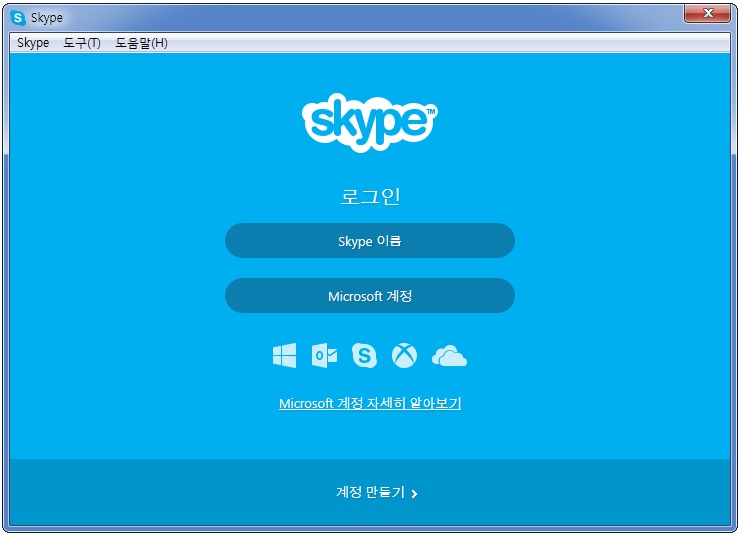The height and width of the screenshot is (534, 738).
Task: Click the Xbox logo icon
Action: 404,355
